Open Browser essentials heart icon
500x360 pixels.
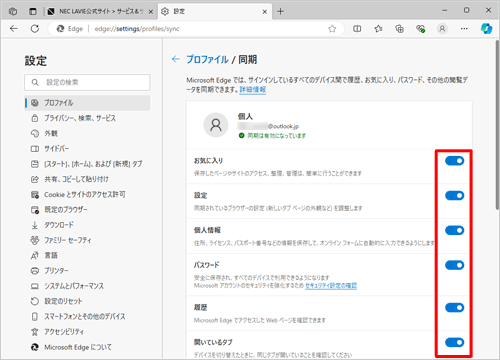421,29
